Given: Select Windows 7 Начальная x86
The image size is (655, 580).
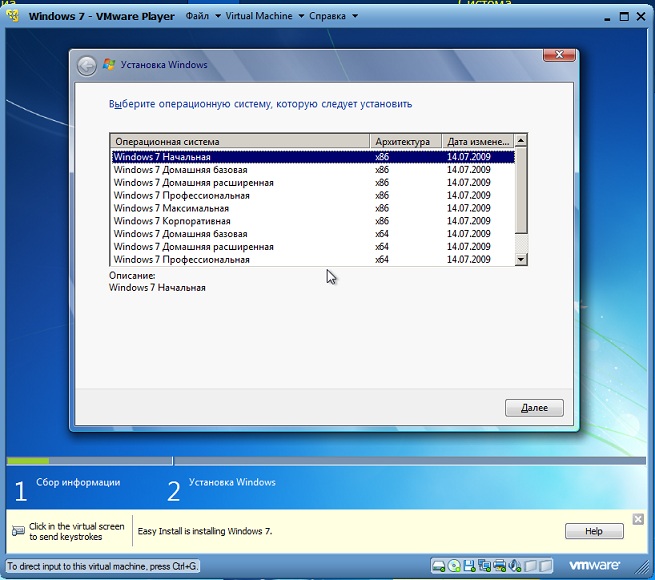Looking at the screenshot, I should [313, 157].
